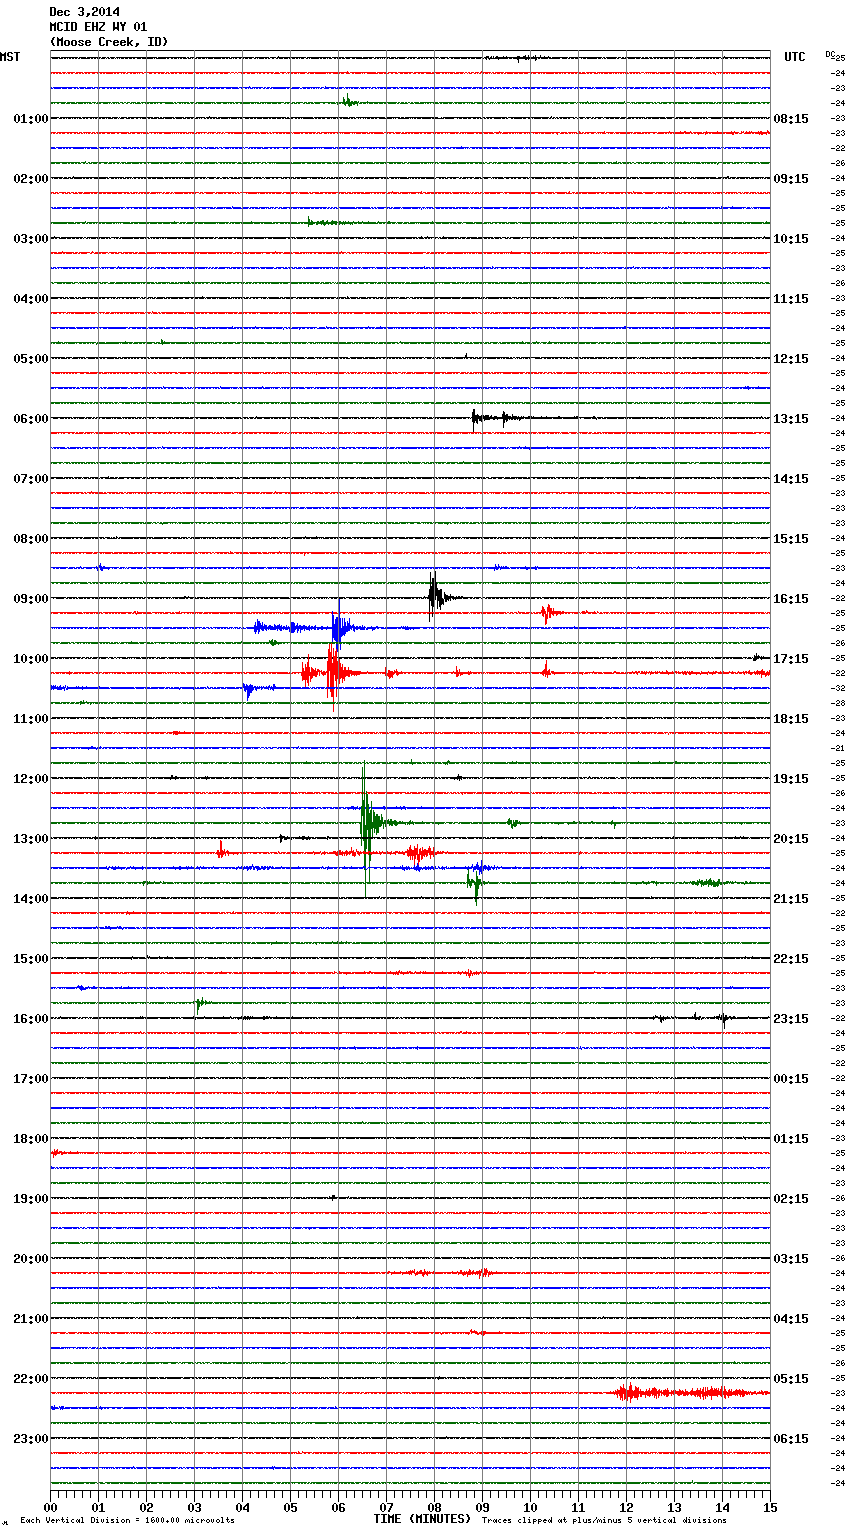The height and width of the screenshot is (1534, 850).
Task: Click the '06:00' MST time label
Action: [x=30, y=419]
